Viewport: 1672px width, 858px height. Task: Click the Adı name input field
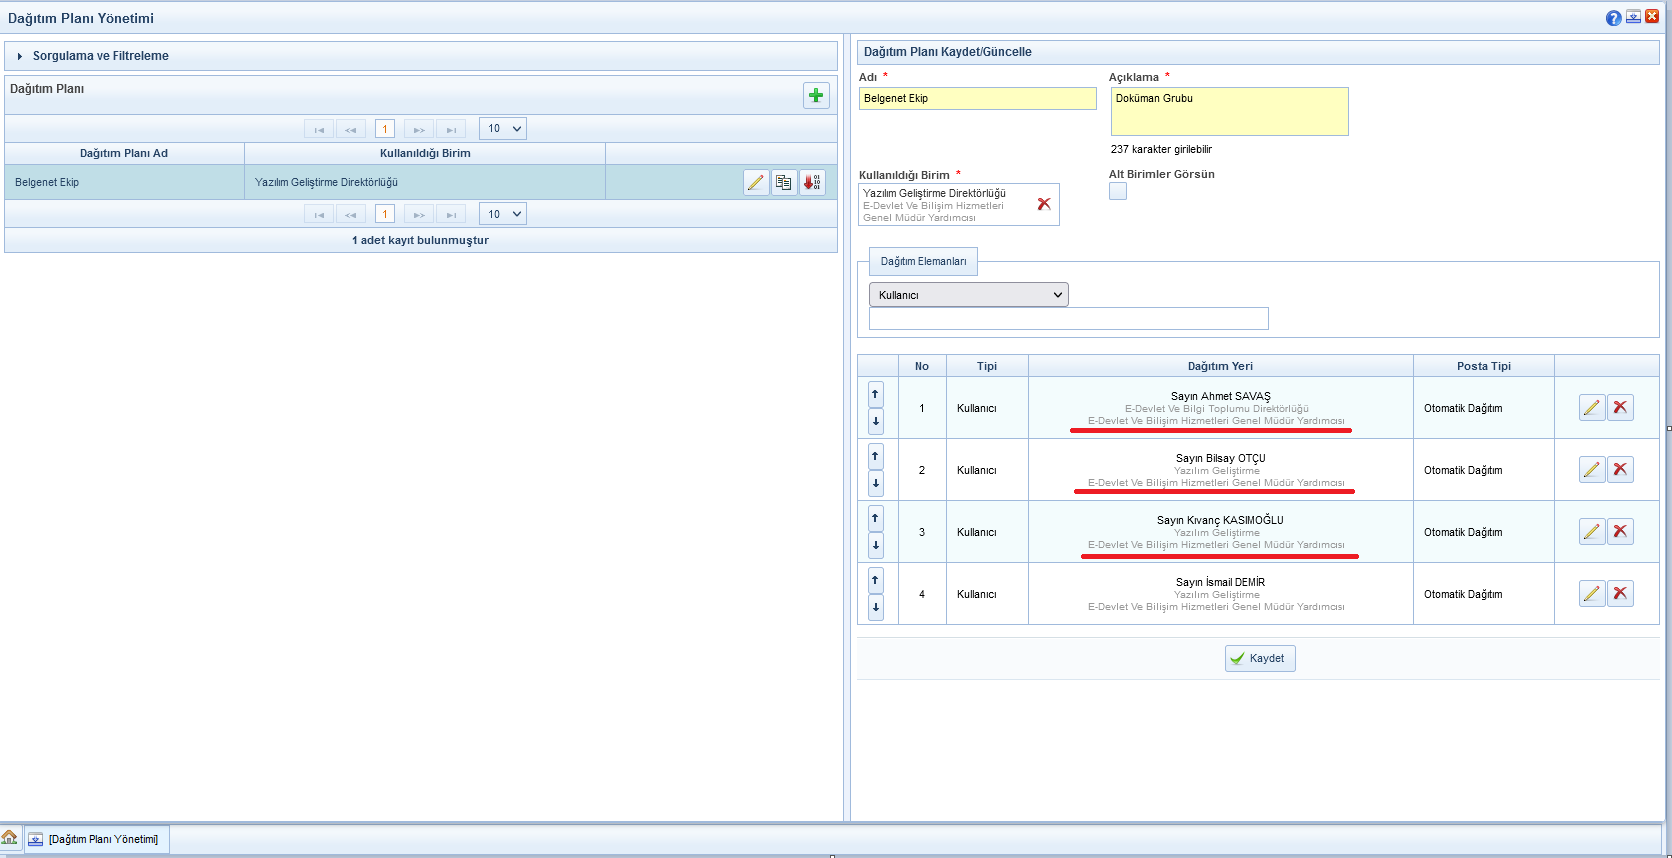tap(977, 98)
